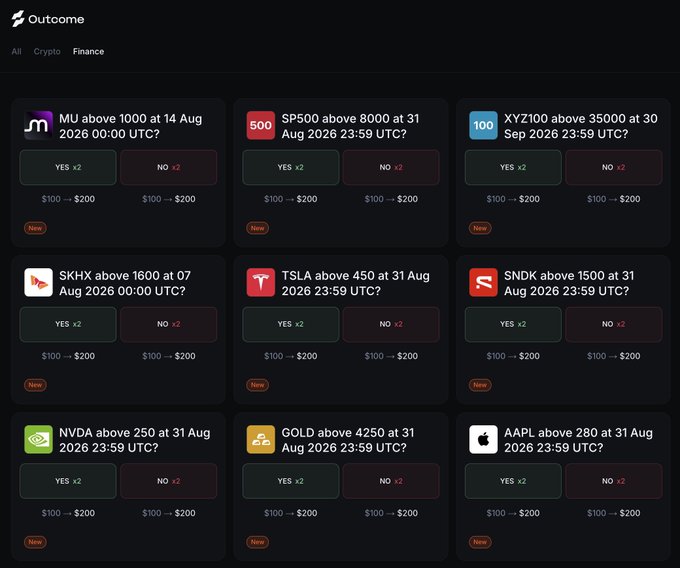
Task: Bet NO on SP500 above 8000
Action: click(391, 167)
